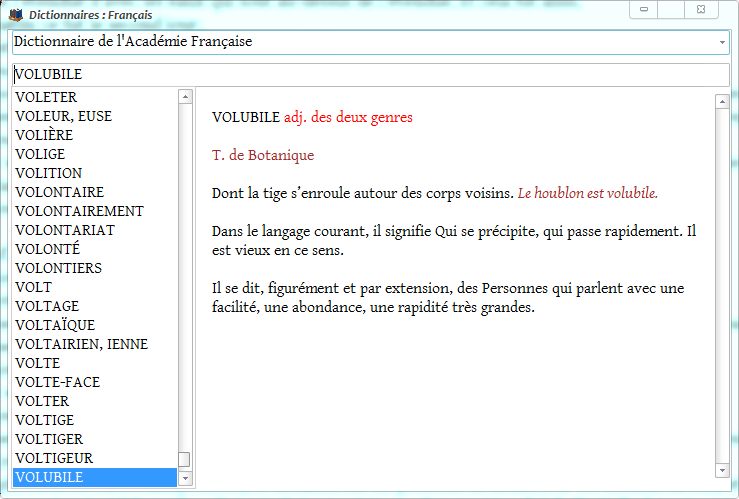Select VOLONTIERS in the word list

[x=95, y=268]
